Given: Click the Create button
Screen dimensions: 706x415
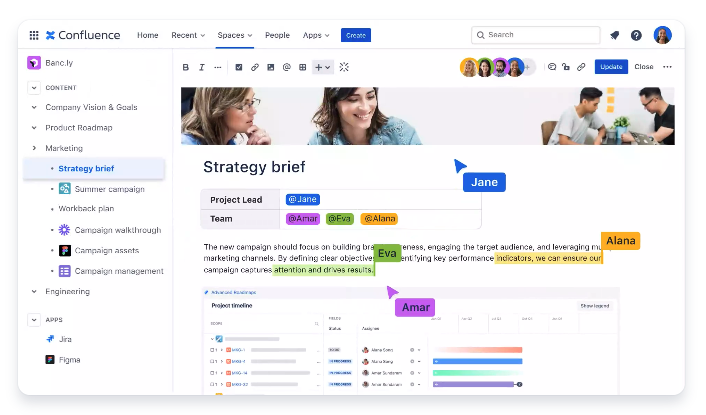Looking at the screenshot, I should coord(356,35).
